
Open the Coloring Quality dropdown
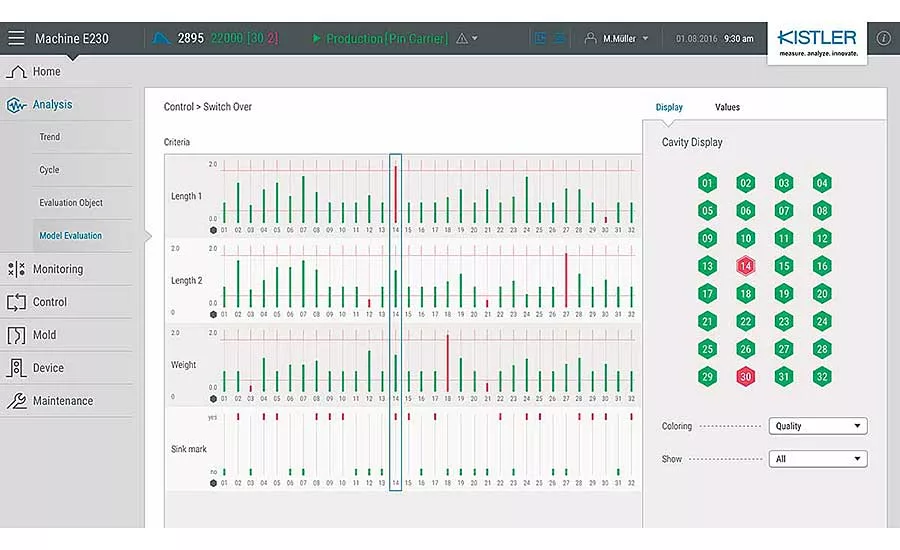[x=818, y=426]
